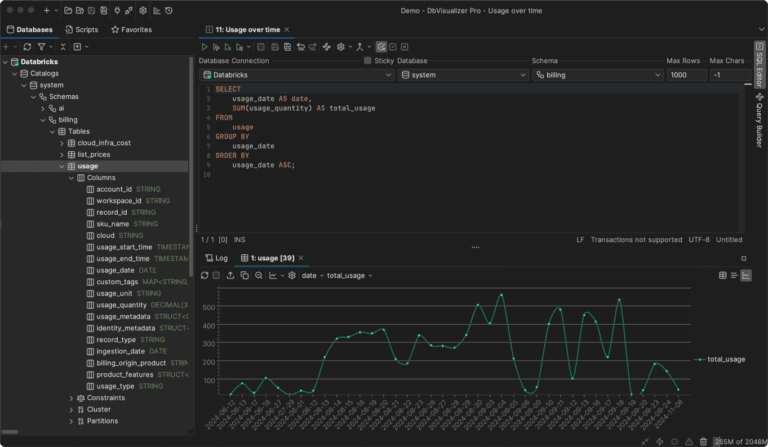Open the chart settings gear in result toolbar

click(x=292, y=276)
